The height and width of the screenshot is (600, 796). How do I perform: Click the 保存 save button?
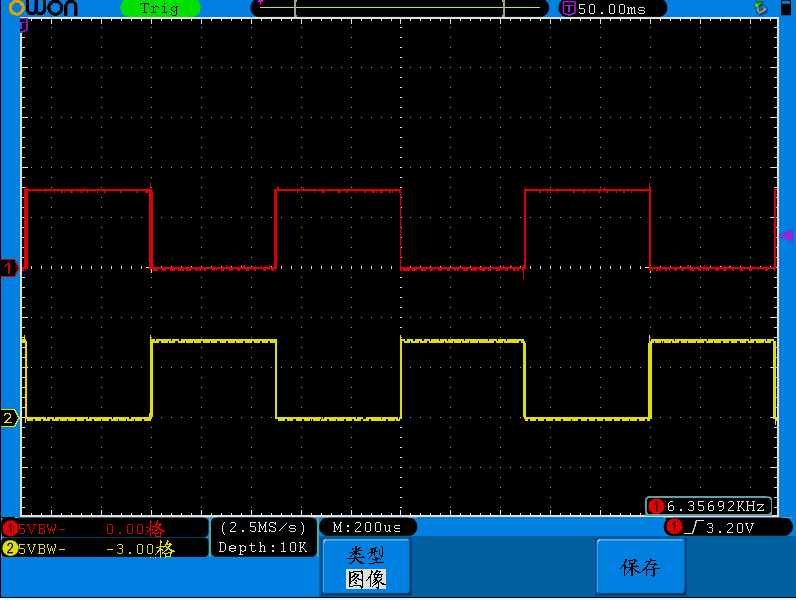641,567
